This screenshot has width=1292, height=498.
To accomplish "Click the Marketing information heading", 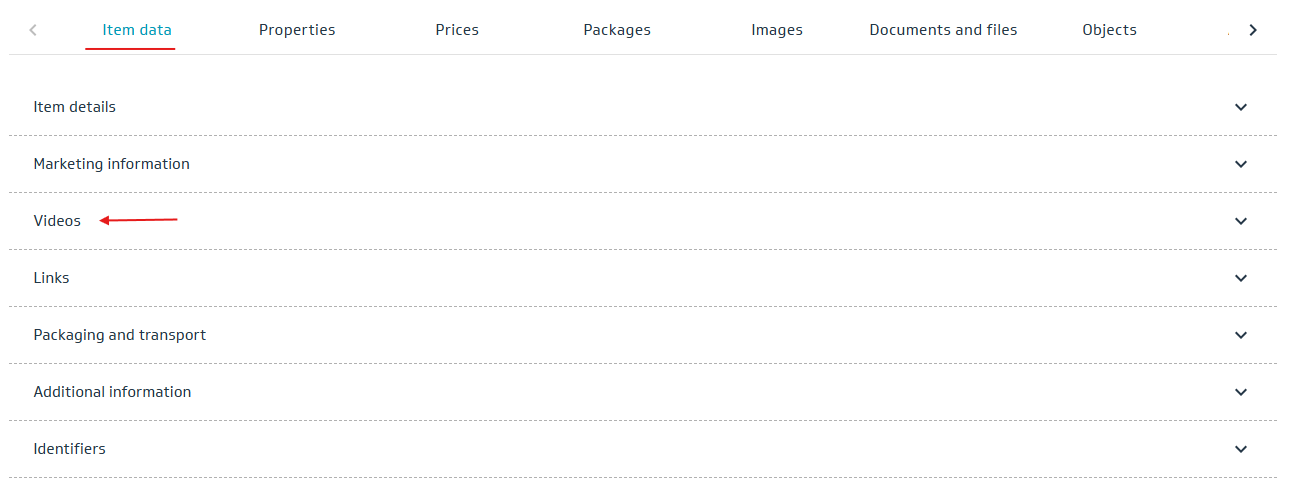I will pos(111,164).
